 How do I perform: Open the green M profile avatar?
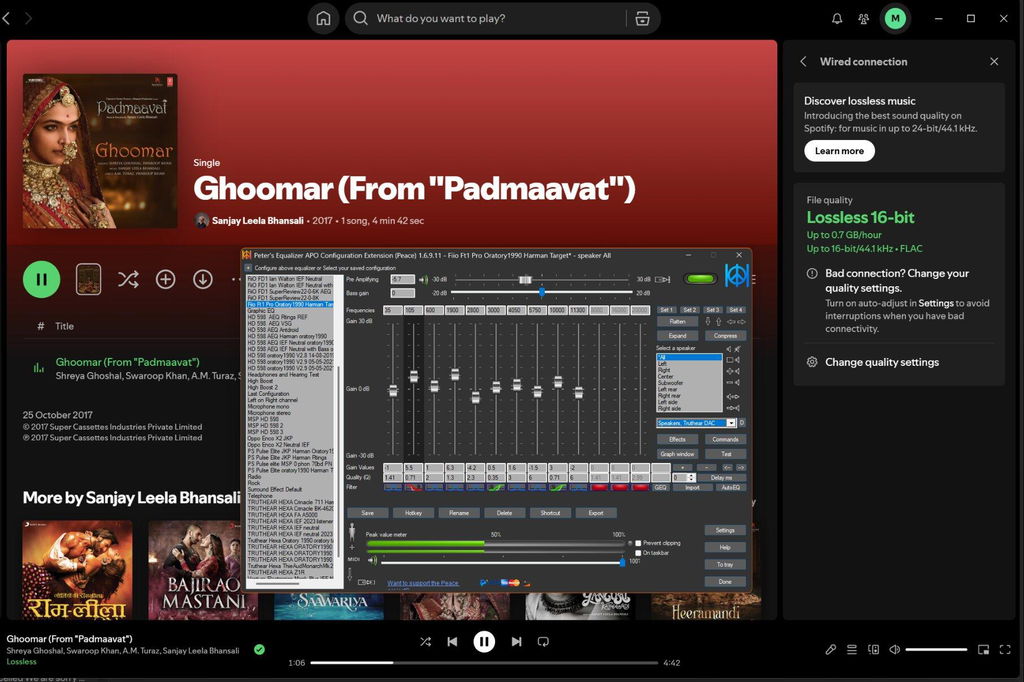(895, 18)
